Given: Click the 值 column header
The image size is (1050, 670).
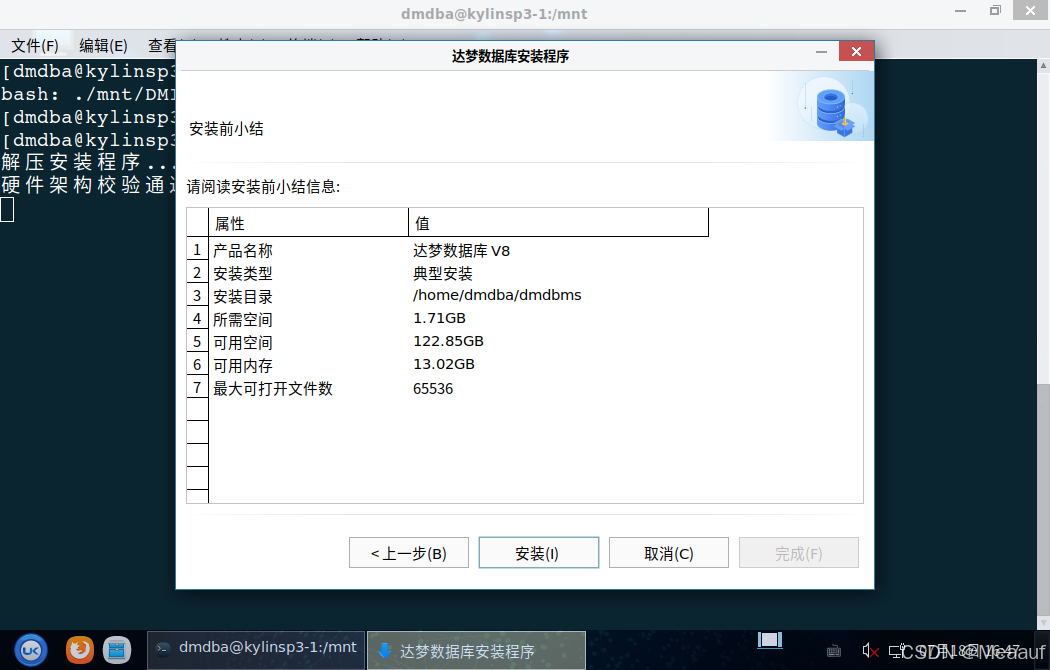Looking at the screenshot, I should [558, 223].
